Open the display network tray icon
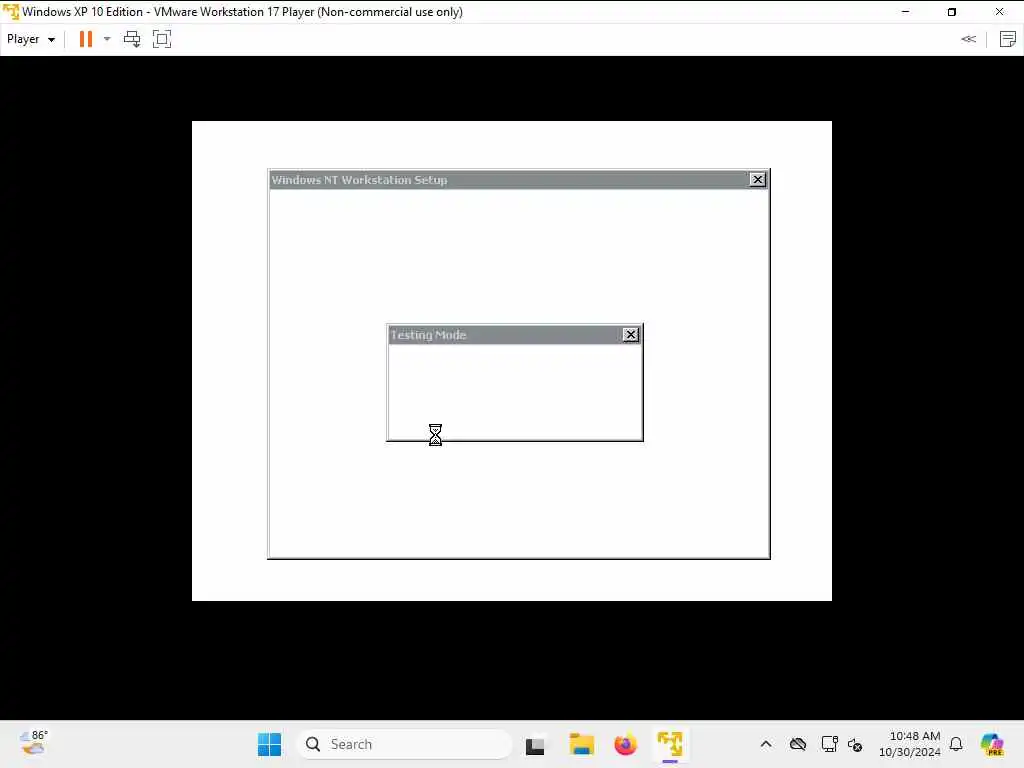Image resolution: width=1024 pixels, height=768 pixels. click(829, 744)
